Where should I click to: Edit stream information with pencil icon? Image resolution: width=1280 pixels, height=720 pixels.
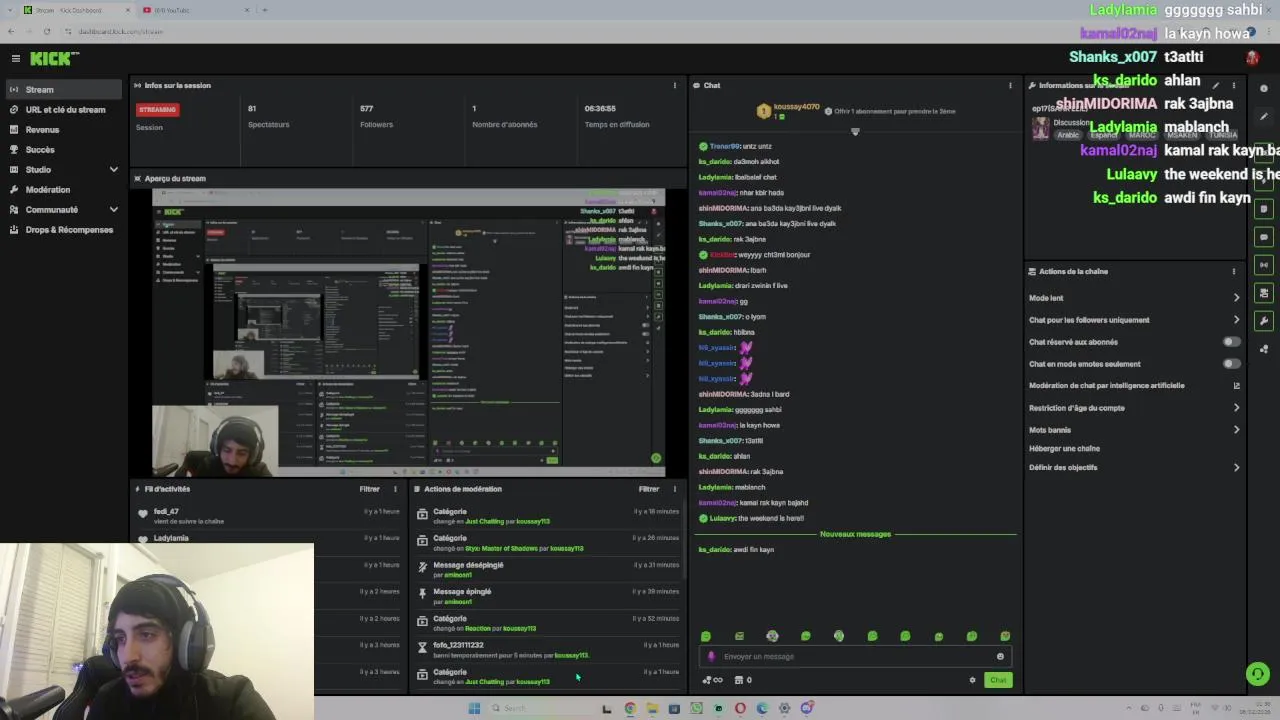(x=1216, y=85)
